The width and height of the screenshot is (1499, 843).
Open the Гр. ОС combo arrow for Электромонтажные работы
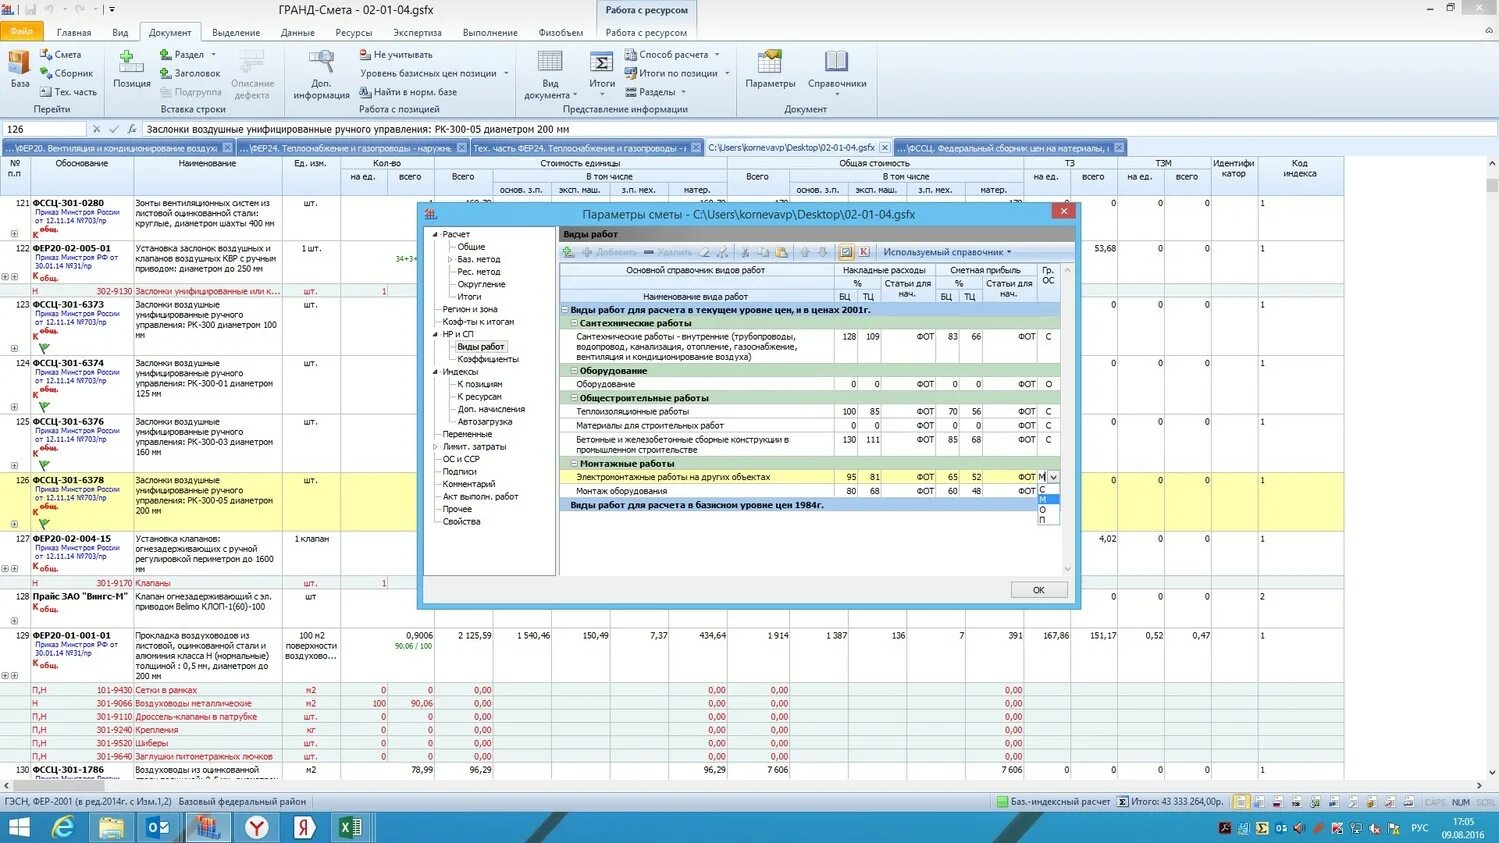(x=1053, y=478)
